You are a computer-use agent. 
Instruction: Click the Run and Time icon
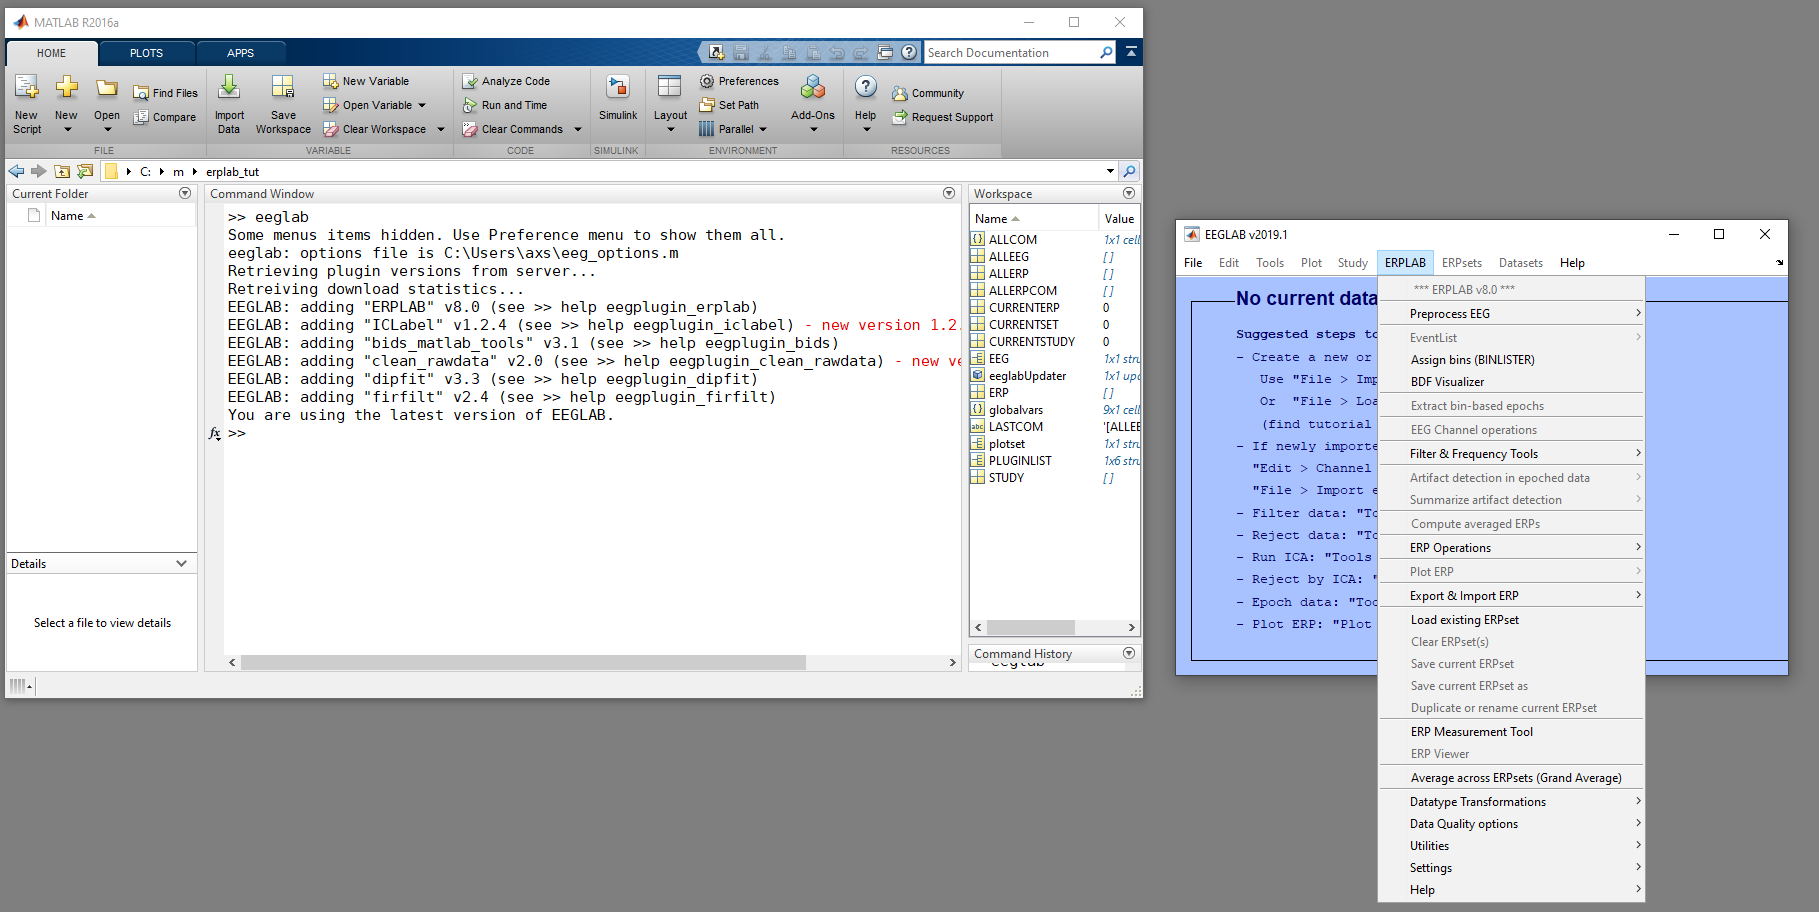click(470, 105)
